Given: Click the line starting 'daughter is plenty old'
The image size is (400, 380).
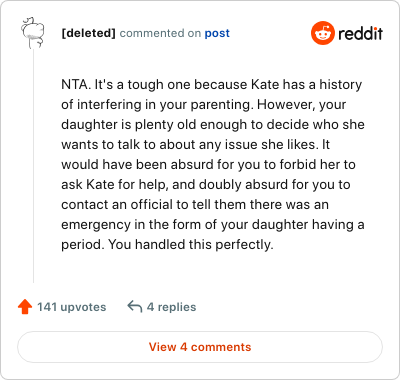Looking at the screenshot, I should coord(213,125).
